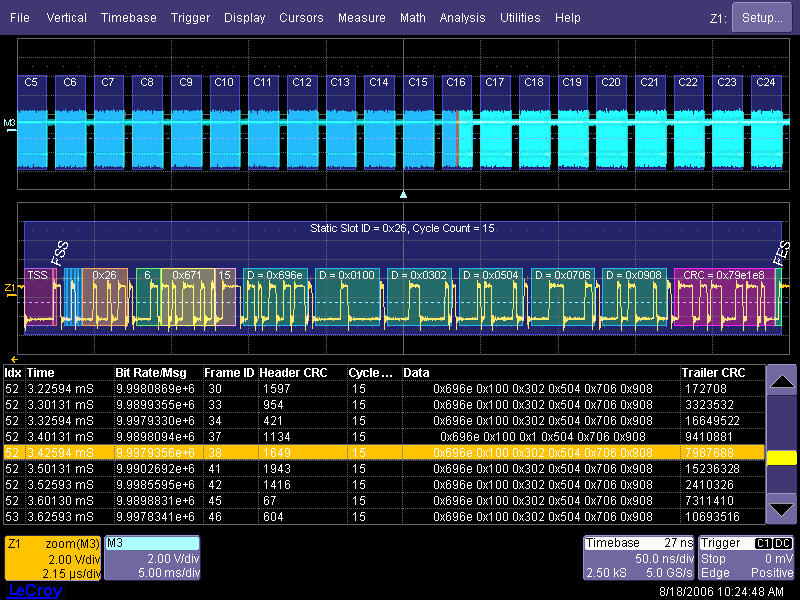
Task: Open the M3 memory trace descriptor box
Action: tap(152, 557)
